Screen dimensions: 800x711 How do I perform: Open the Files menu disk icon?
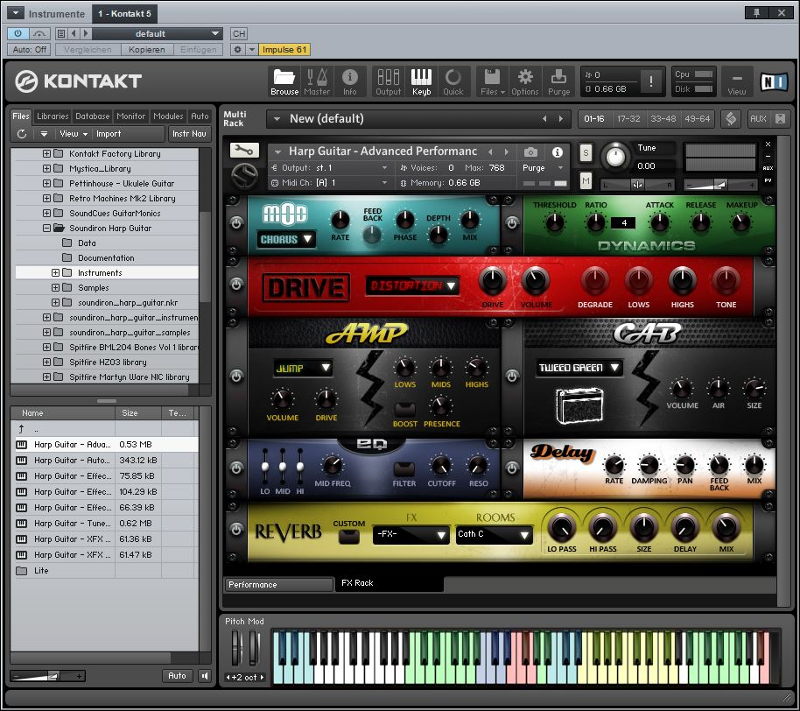pos(492,82)
